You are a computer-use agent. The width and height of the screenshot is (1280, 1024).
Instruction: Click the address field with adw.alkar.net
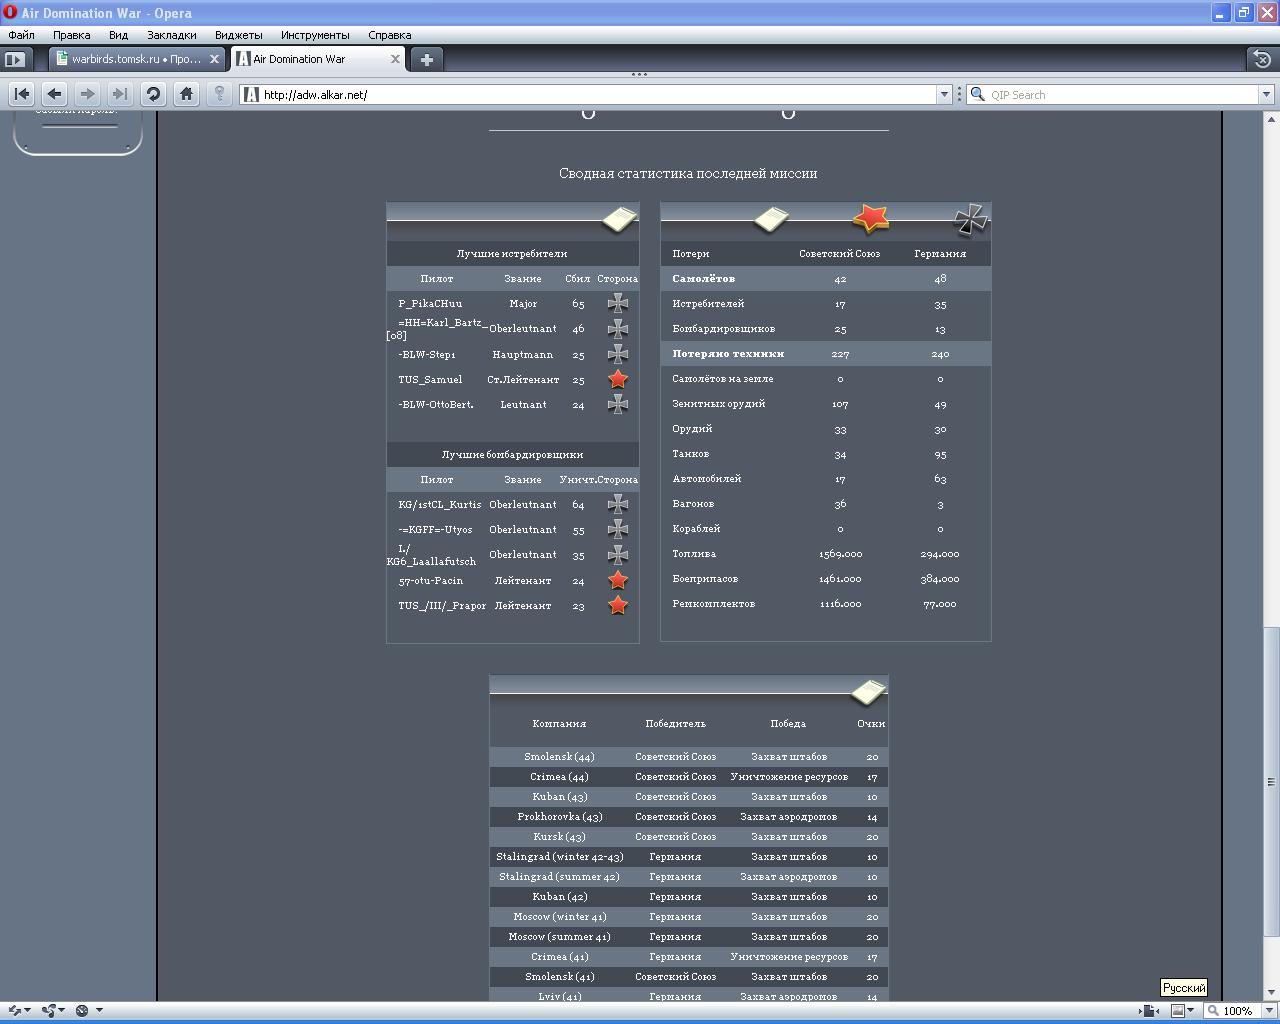pos(590,94)
